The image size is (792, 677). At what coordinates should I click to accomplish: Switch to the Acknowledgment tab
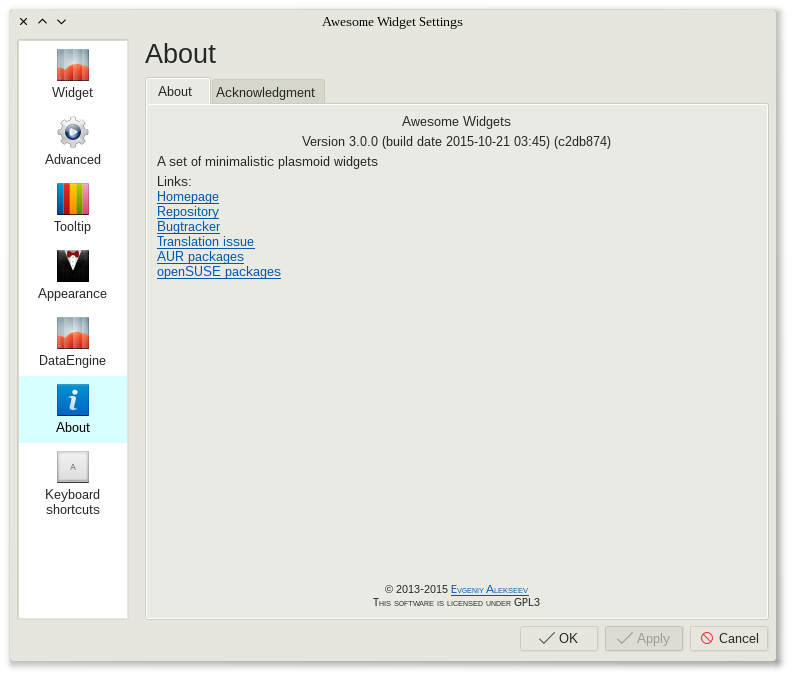[x=266, y=92]
